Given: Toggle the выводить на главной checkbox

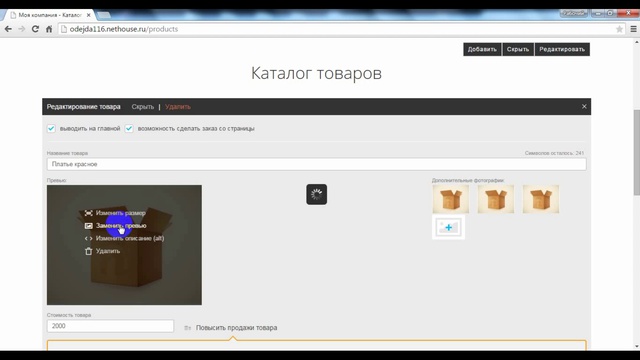Looking at the screenshot, I should click(x=51, y=129).
